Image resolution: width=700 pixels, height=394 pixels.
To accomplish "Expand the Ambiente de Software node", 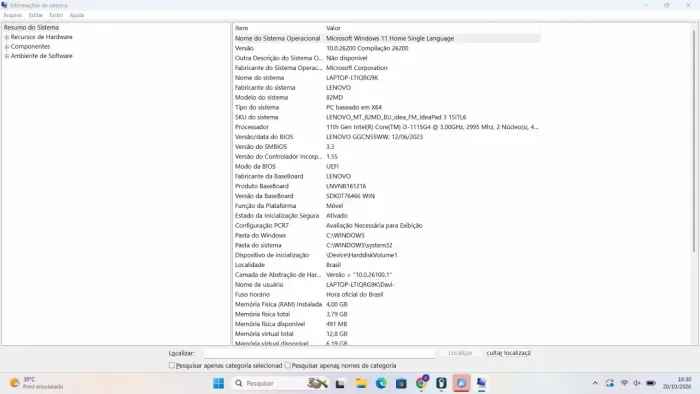I will pyautogui.click(x=7, y=56).
